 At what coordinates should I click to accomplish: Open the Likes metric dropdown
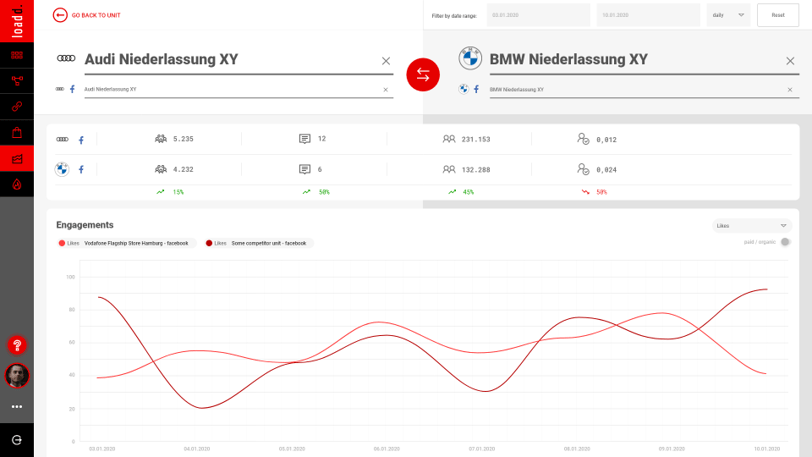point(752,226)
